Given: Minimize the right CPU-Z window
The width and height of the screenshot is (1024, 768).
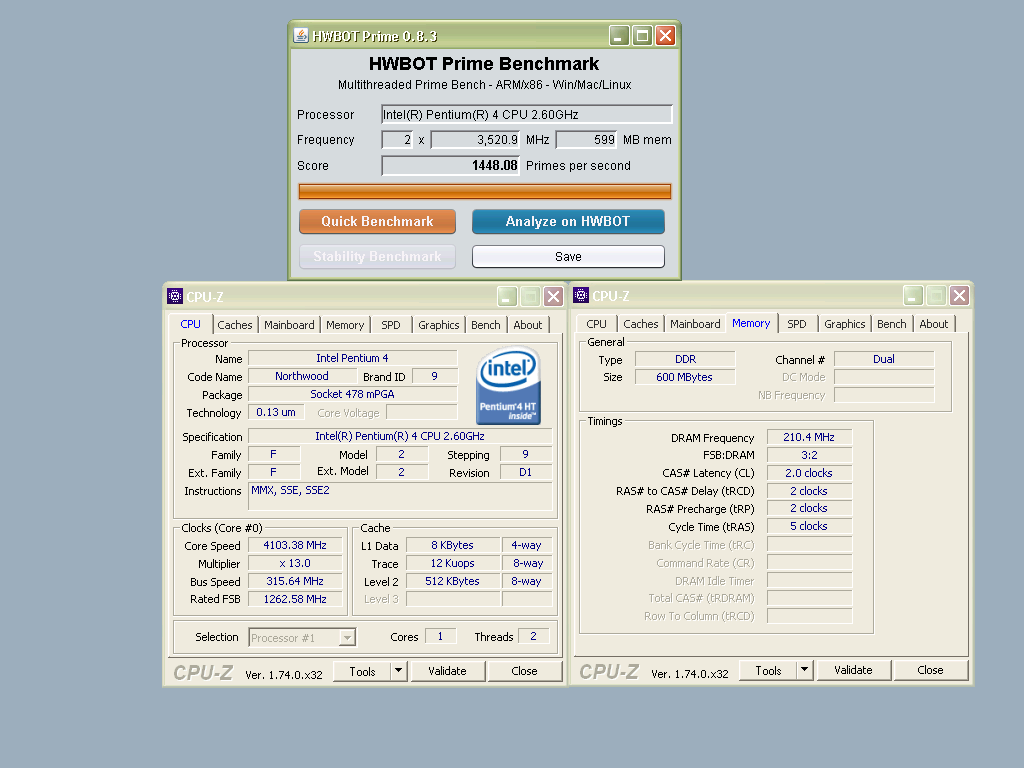Looking at the screenshot, I should [913, 296].
